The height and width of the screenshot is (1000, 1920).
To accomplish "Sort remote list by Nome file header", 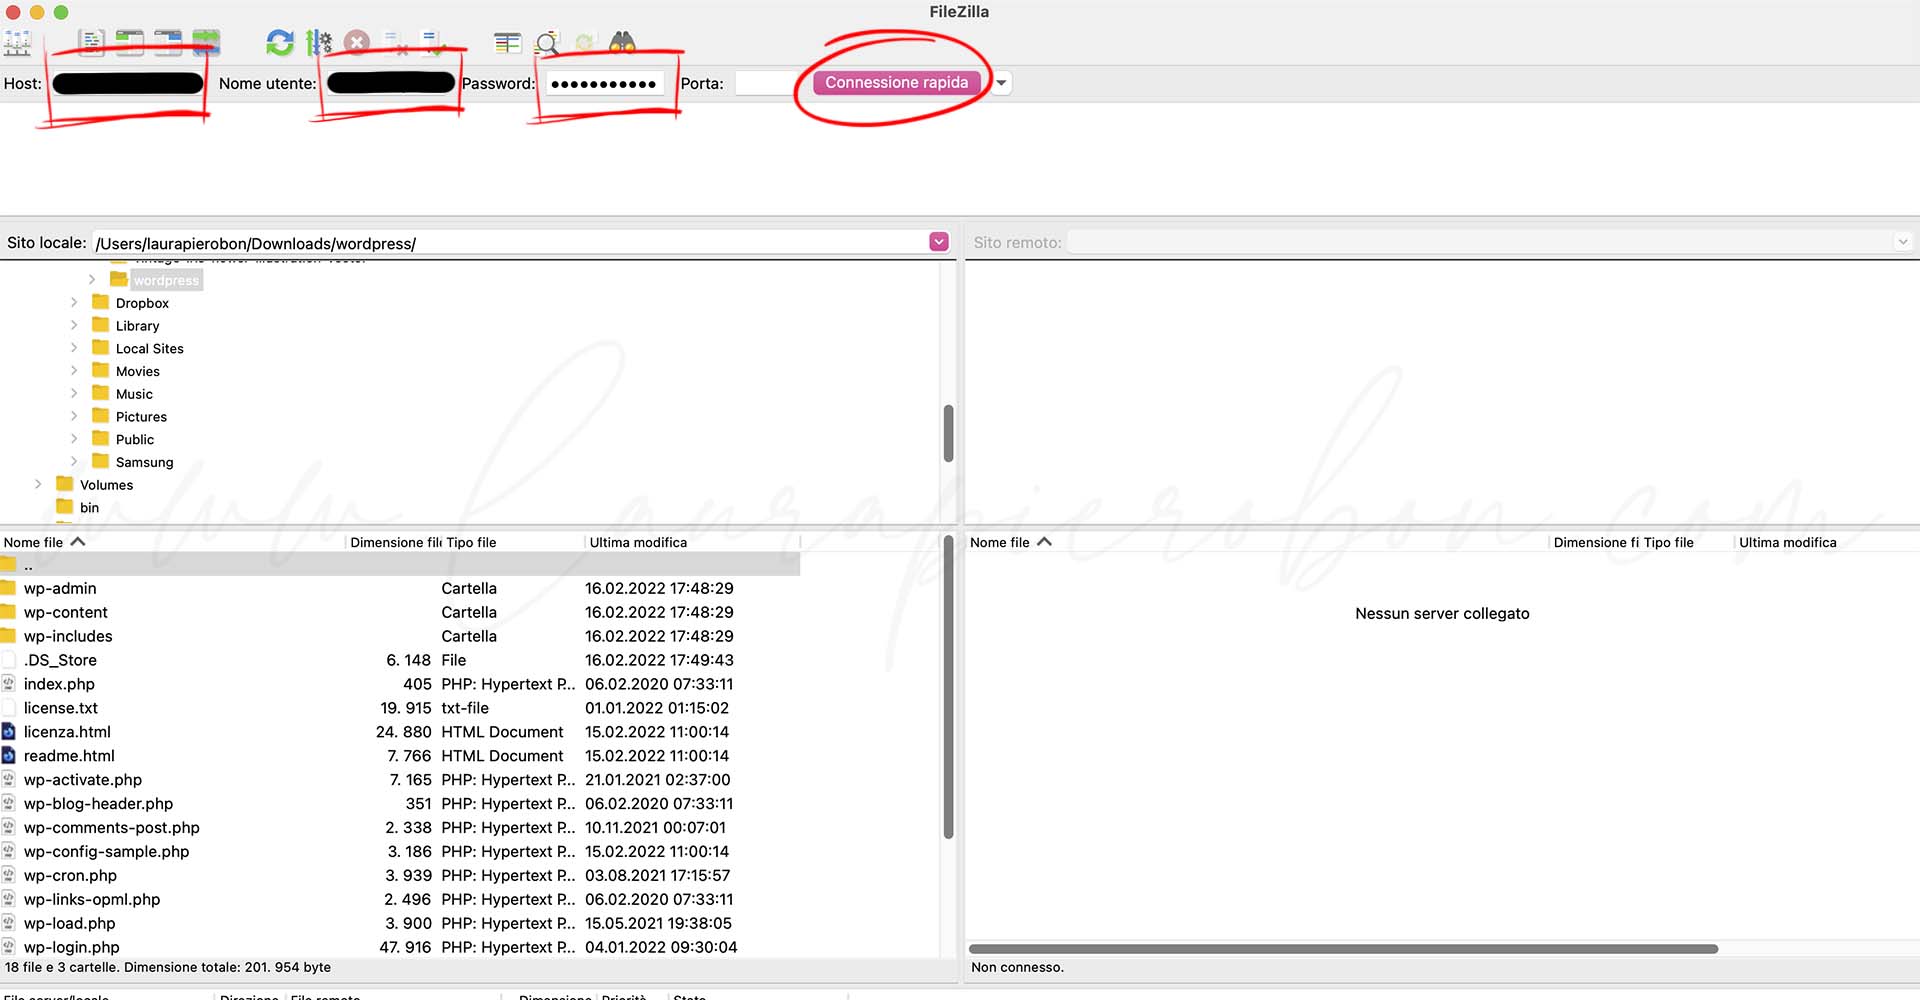I will pyautogui.click(x=999, y=542).
